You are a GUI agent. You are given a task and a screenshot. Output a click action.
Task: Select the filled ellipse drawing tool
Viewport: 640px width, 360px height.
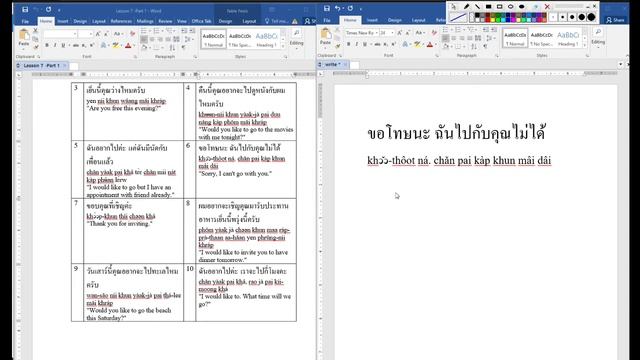coord(522,7)
